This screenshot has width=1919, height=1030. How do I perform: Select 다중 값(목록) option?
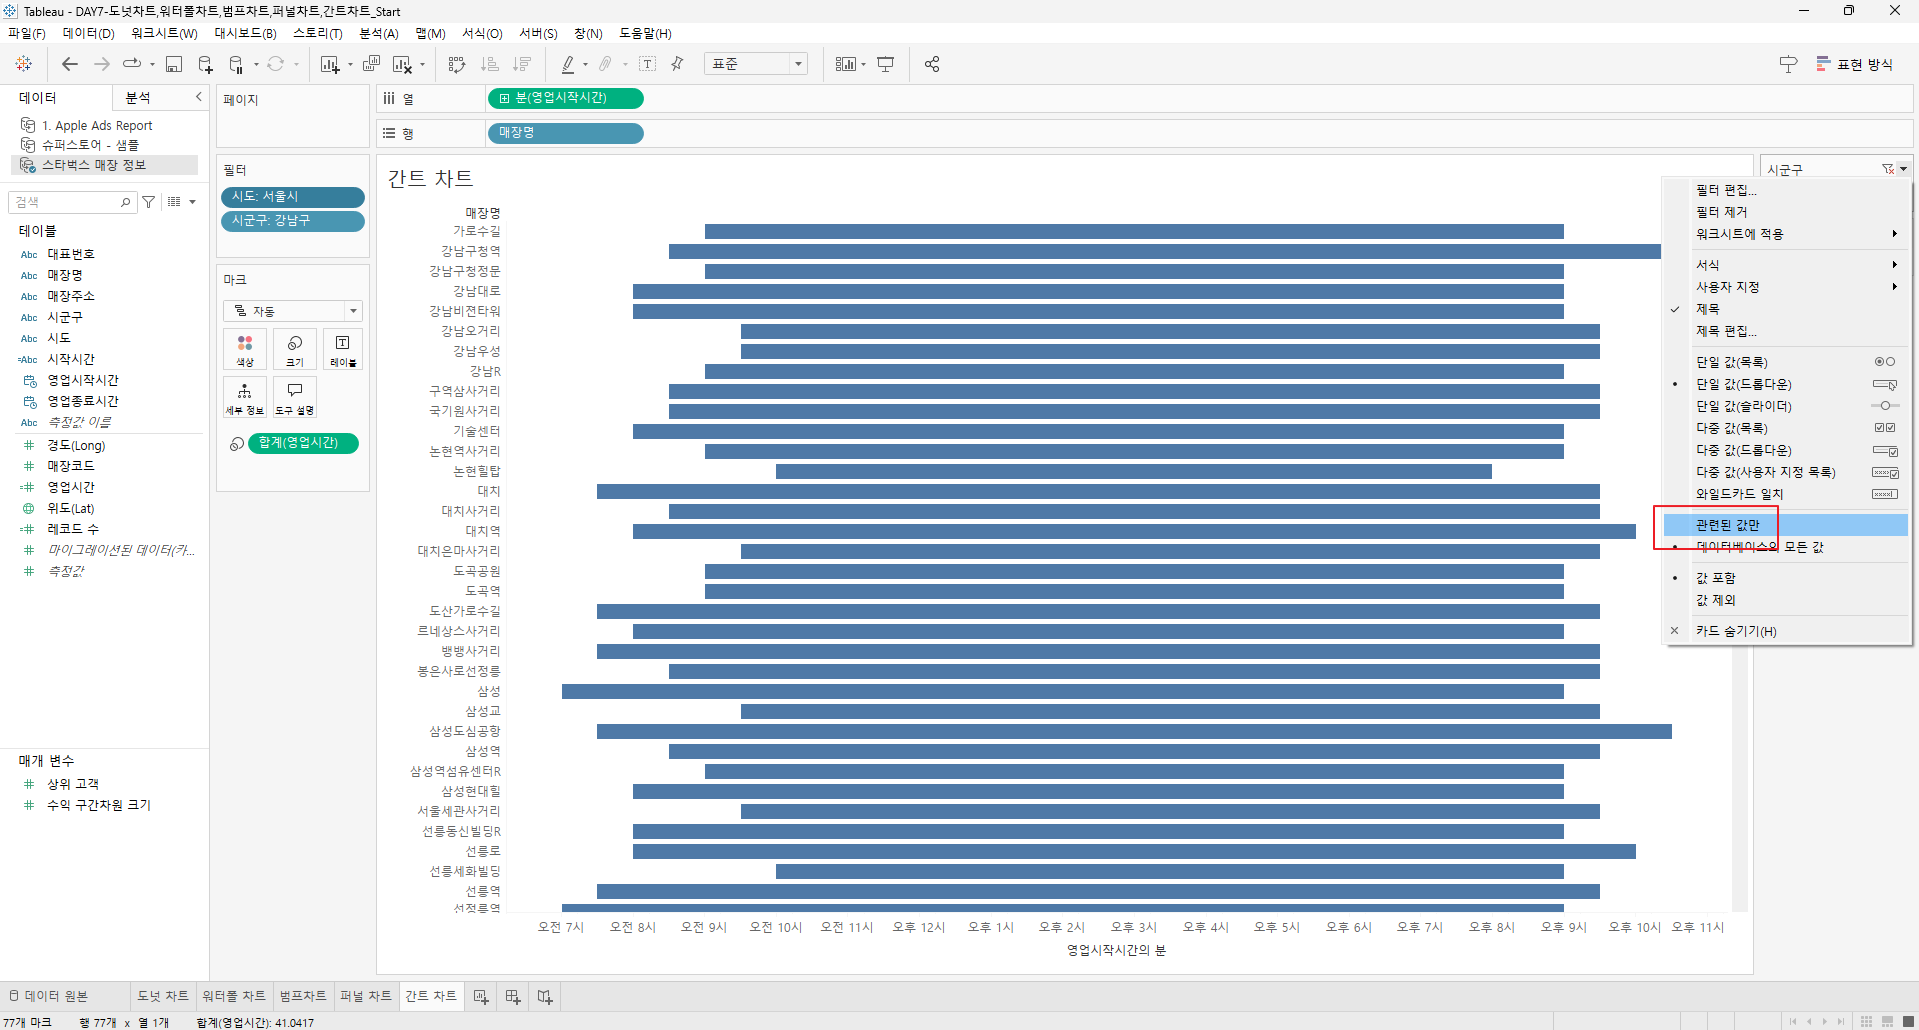coord(1786,428)
